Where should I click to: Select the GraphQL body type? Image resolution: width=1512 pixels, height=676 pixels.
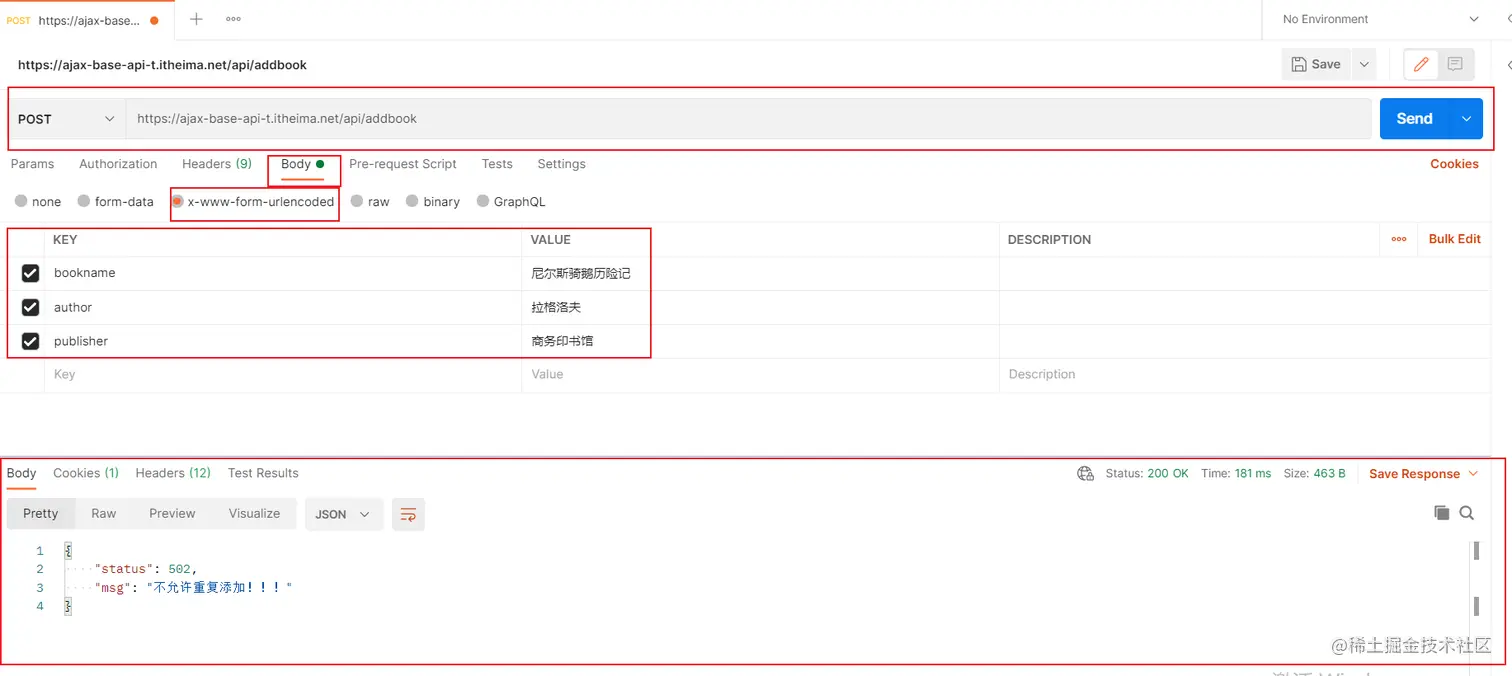[511, 201]
